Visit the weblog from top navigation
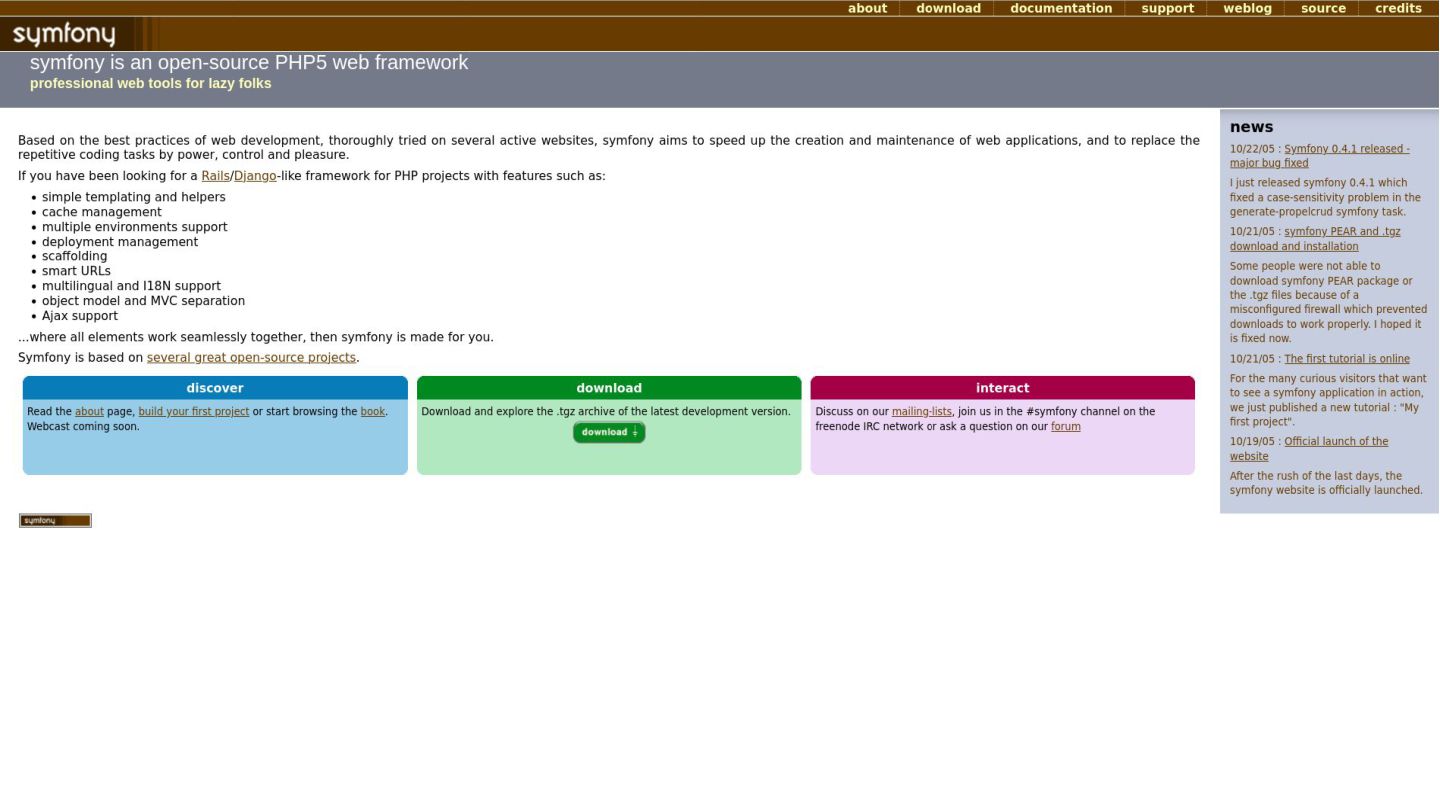Screen dimensions: 1440x810 (x=1247, y=8)
